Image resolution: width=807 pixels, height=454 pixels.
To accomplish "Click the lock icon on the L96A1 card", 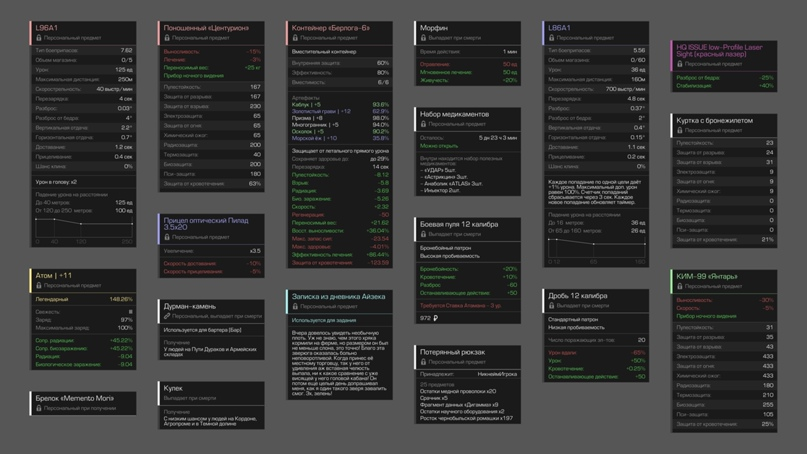I will 39,38.
